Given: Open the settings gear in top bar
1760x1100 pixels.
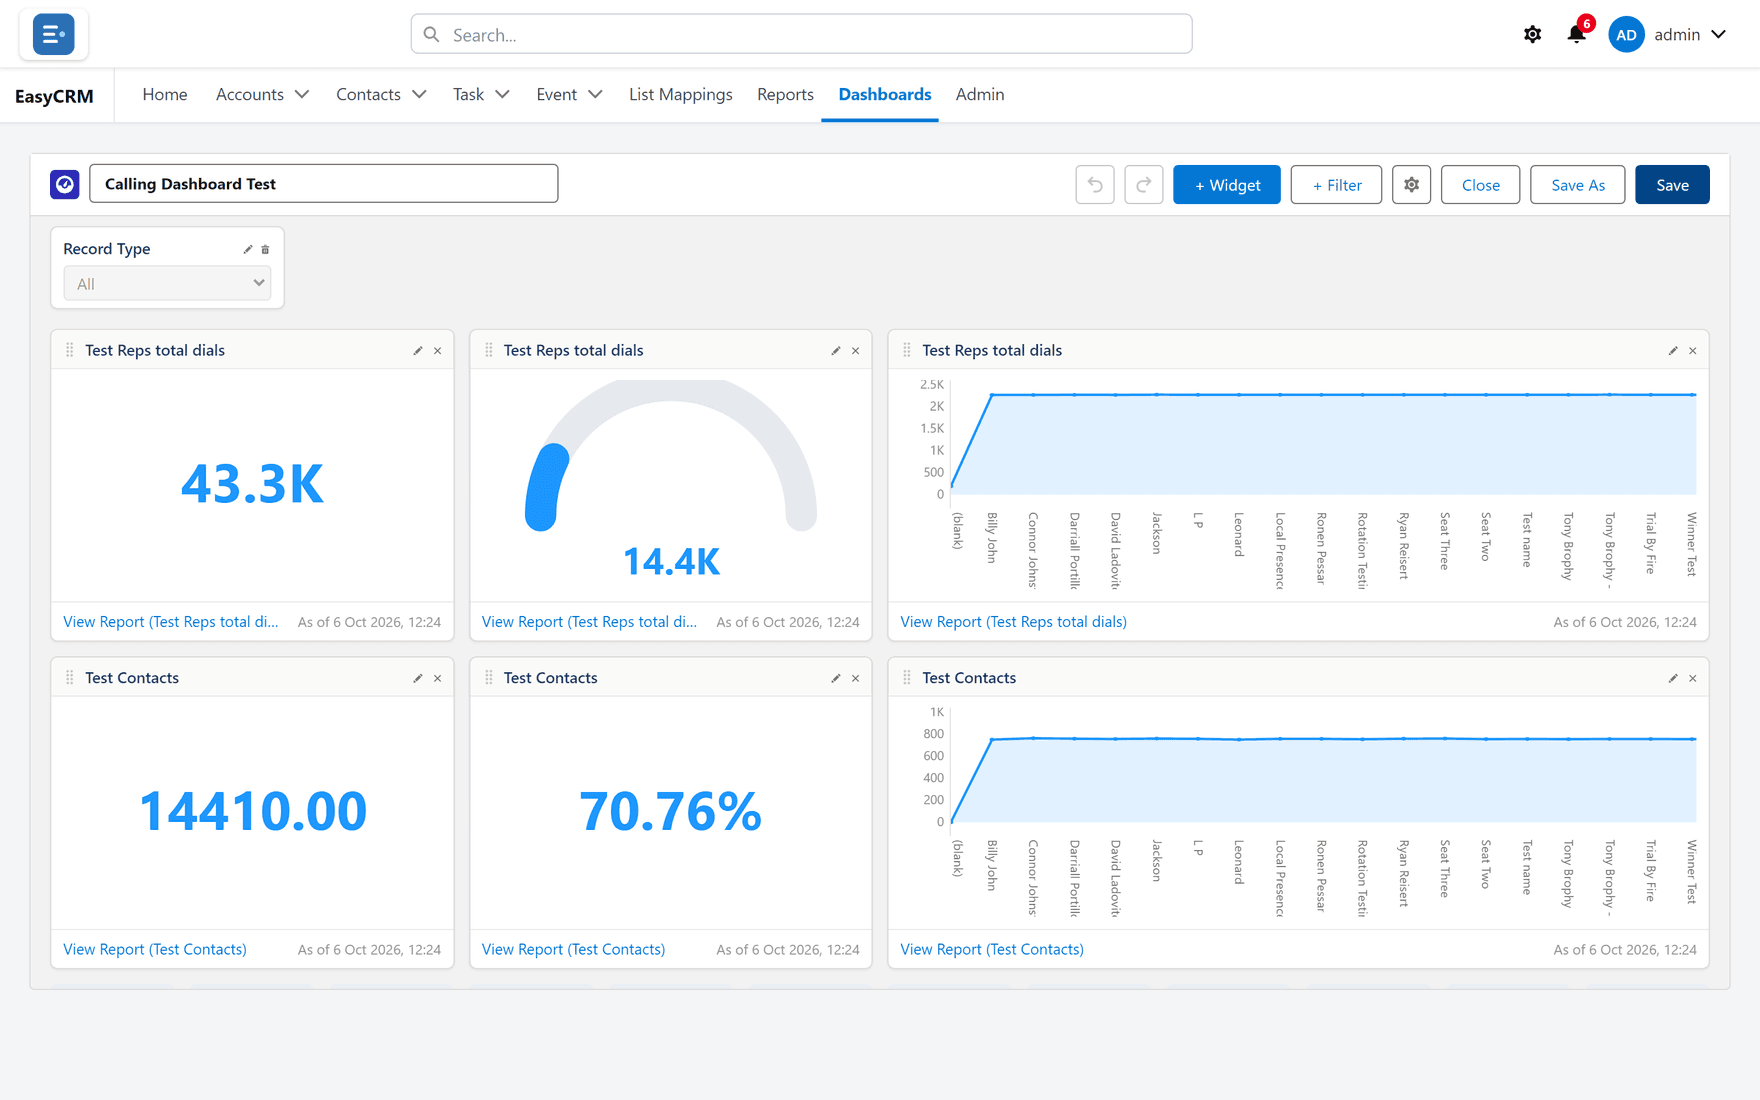Looking at the screenshot, I should tap(1532, 34).
